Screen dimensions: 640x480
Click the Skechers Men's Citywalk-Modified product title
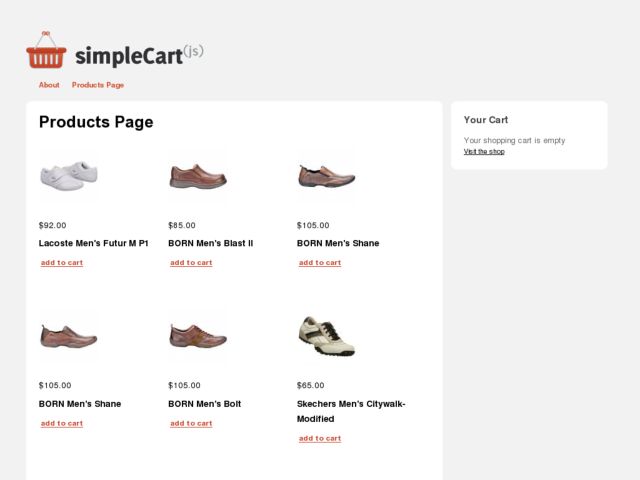(x=351, y=411)
